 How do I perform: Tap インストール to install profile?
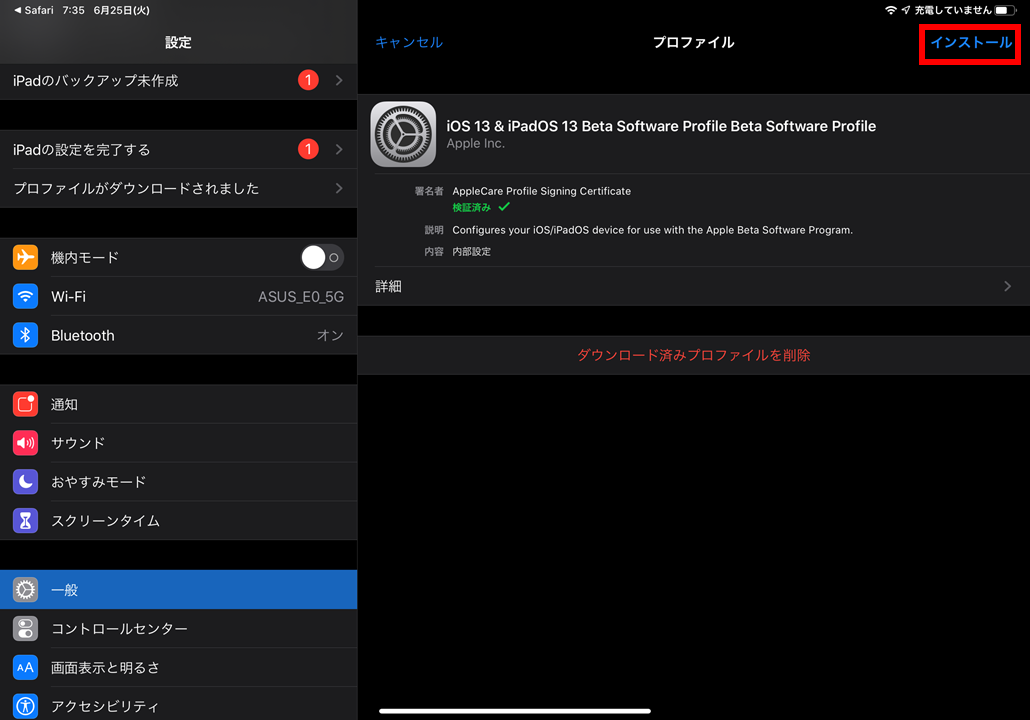[970, 43]
